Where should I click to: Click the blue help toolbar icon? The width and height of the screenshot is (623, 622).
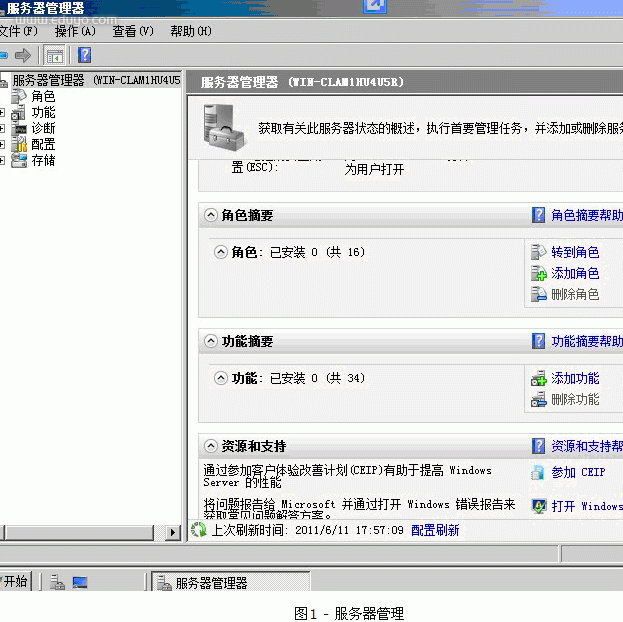(x=85, y=55)
